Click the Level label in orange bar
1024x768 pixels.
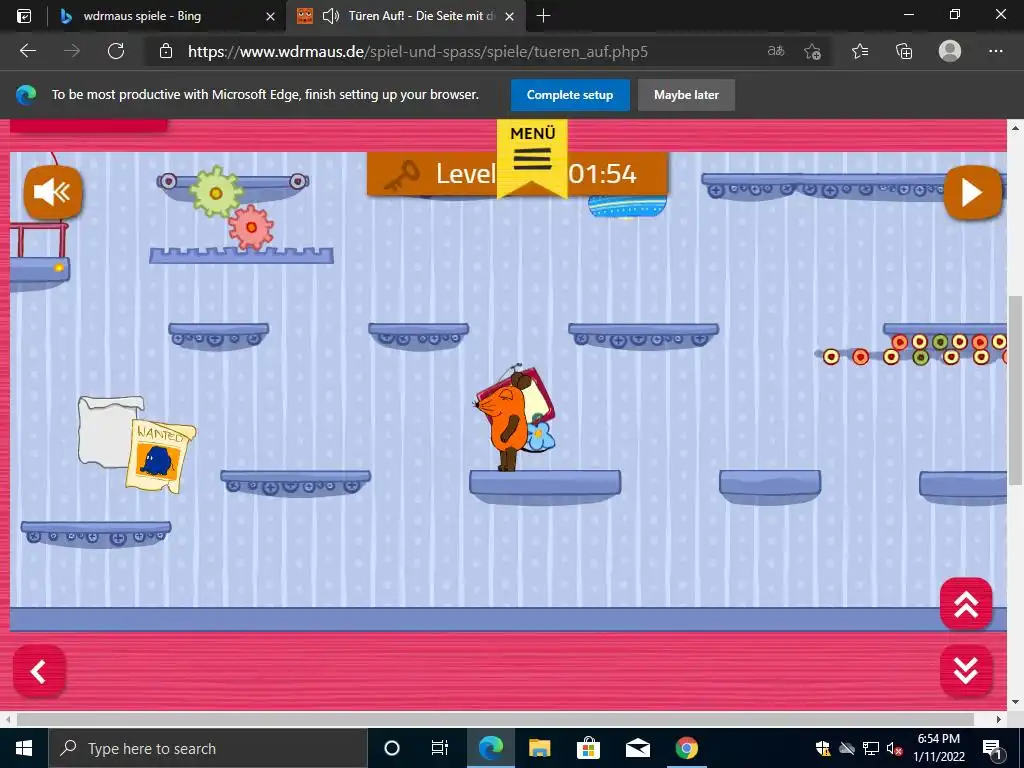466,174
